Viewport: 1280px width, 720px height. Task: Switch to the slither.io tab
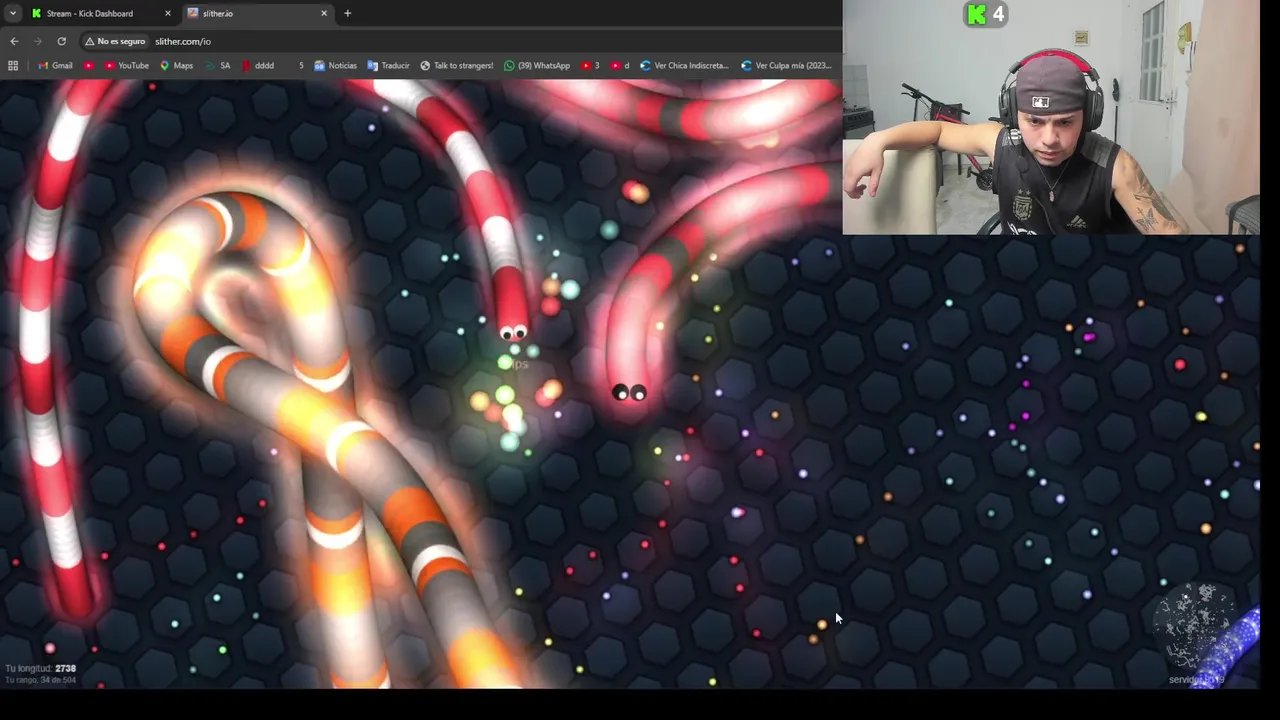pyautogui.click(x=256, y=13)
